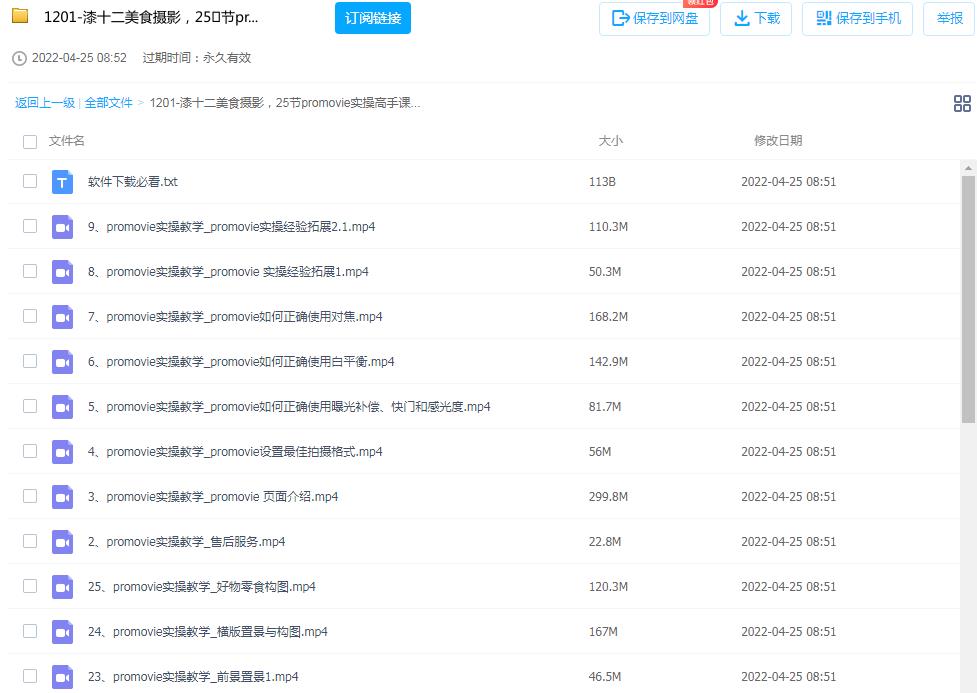The height and width of the screenshot is (693, 979).
Task: Click 保存到网盘 button
Action: pos(654,19)
